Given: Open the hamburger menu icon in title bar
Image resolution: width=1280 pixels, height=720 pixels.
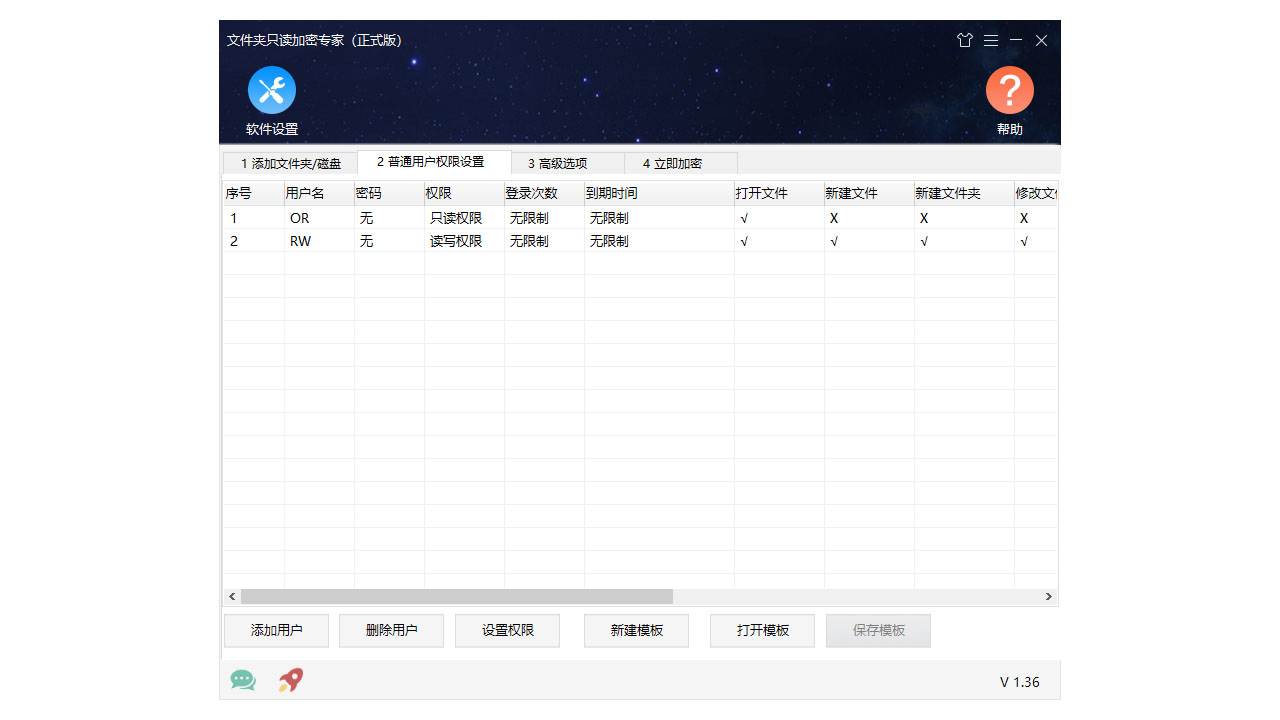Looking at the screenshot, I should tap(990, 40).
